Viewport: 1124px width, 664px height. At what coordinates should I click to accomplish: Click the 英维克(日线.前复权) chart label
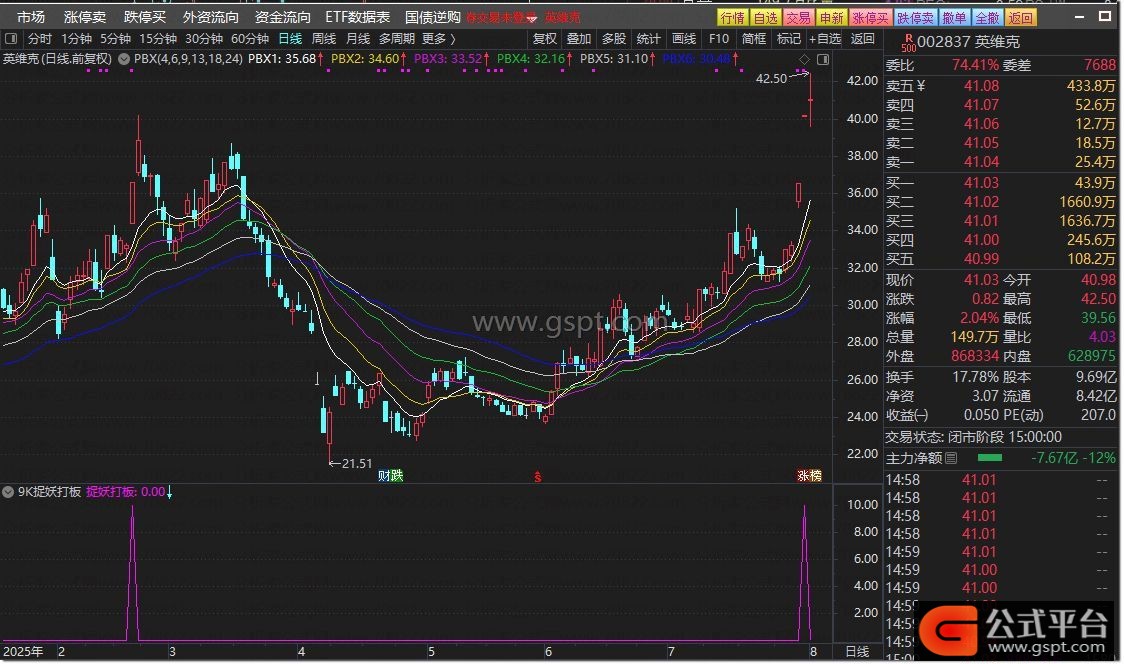pyautogui.click(x=57, y=59)
